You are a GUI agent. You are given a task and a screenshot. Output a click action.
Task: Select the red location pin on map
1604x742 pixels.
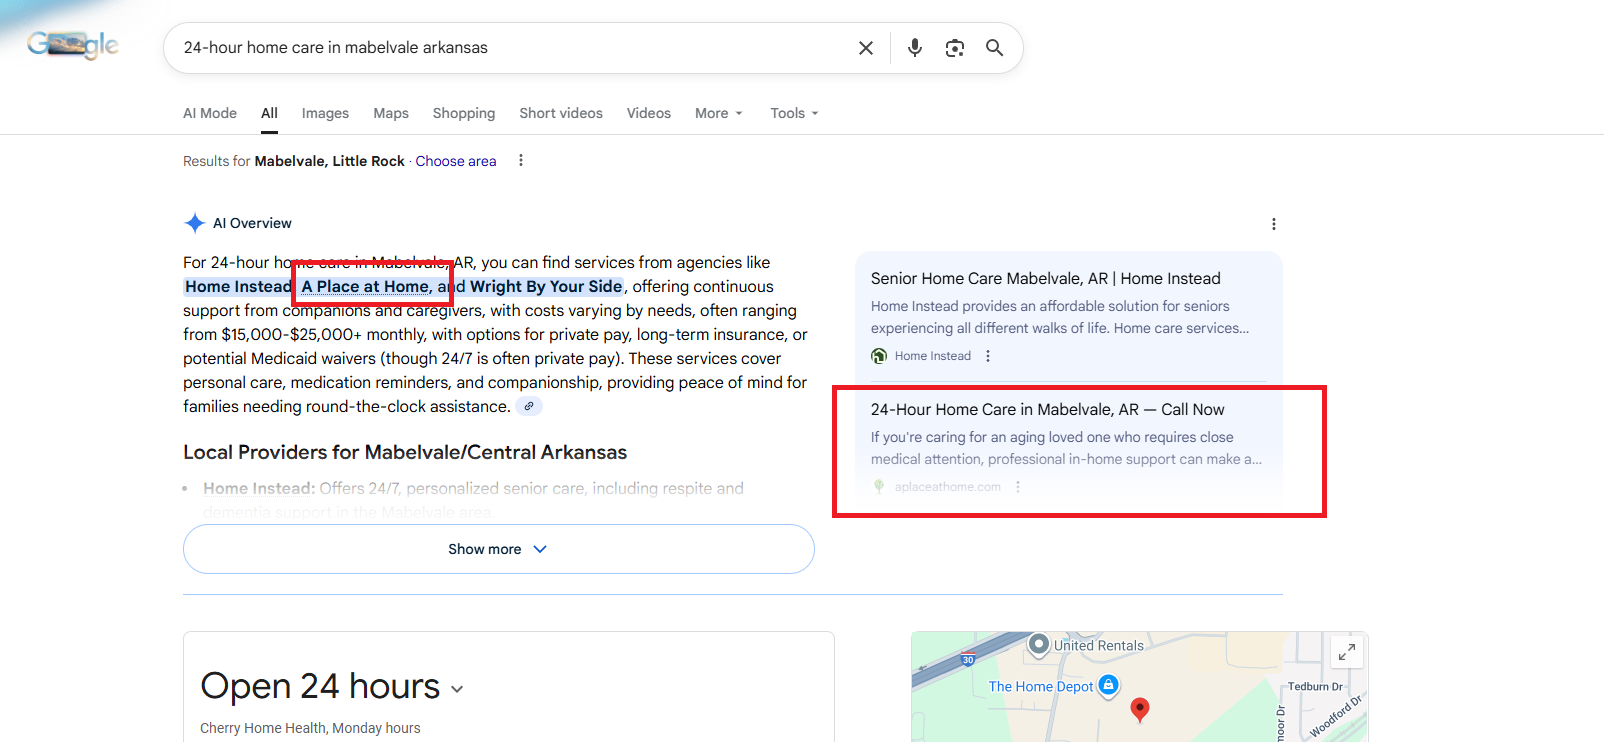click(x=1139, y=709)
